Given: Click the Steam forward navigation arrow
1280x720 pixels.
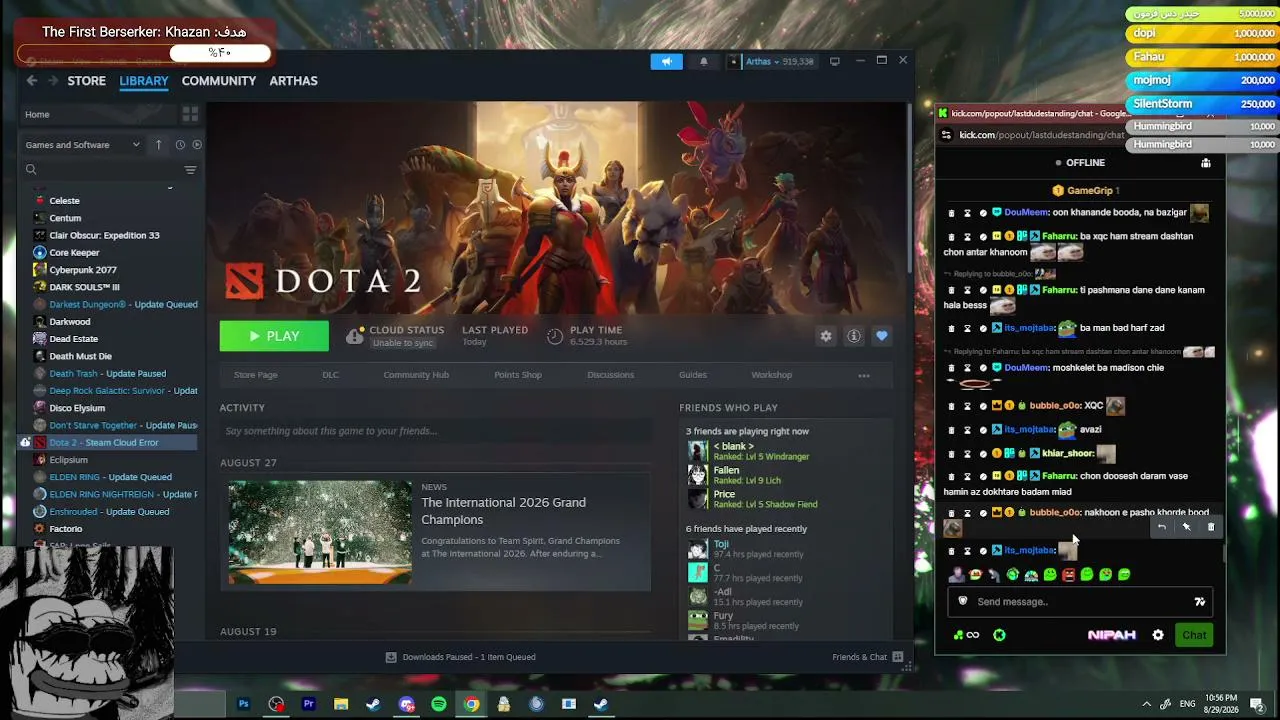Looking at the screenshot, I should point(52,81).
